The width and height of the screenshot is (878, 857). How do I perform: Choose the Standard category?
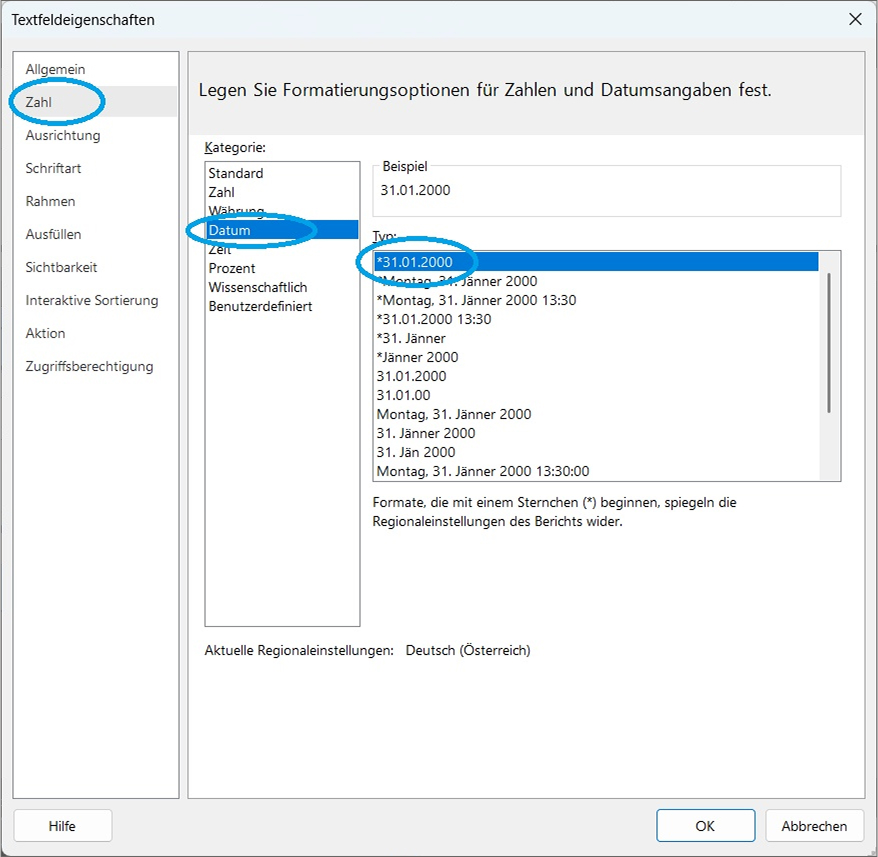pos(235,173)
